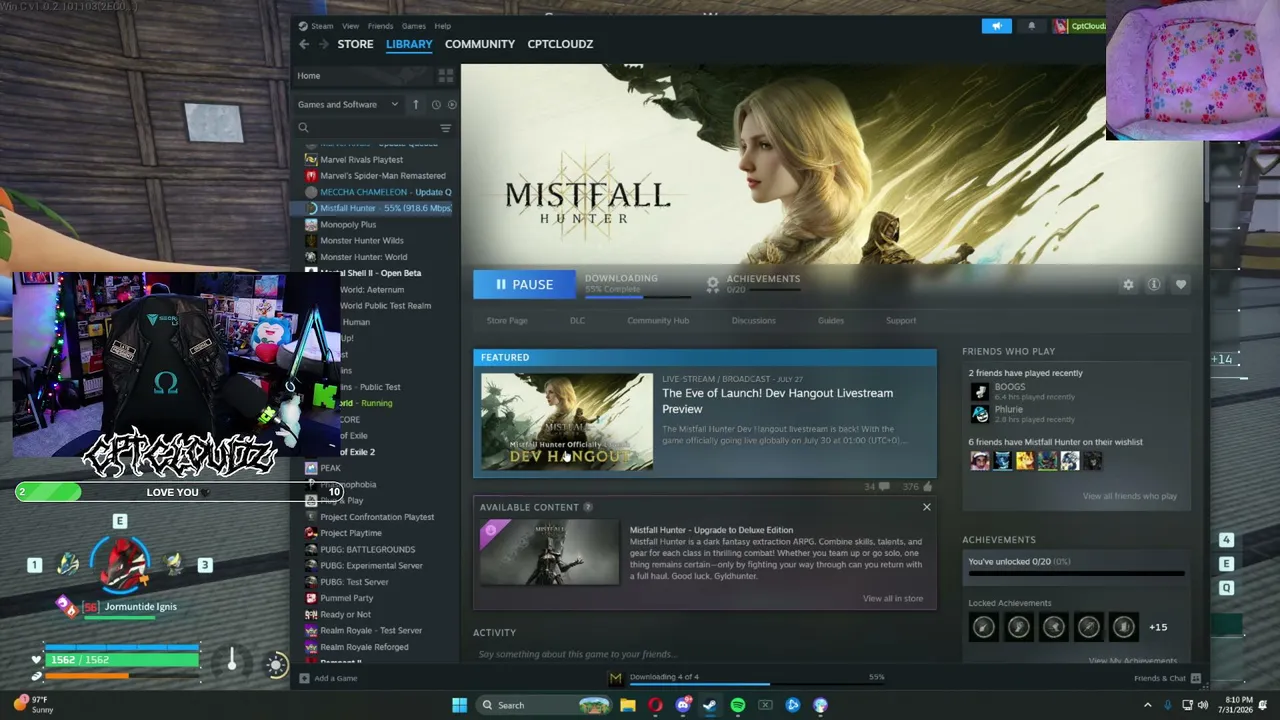Screen dimensions: 1280x720
Task: Open Steam notifications bell
Action: (1032, 26)
